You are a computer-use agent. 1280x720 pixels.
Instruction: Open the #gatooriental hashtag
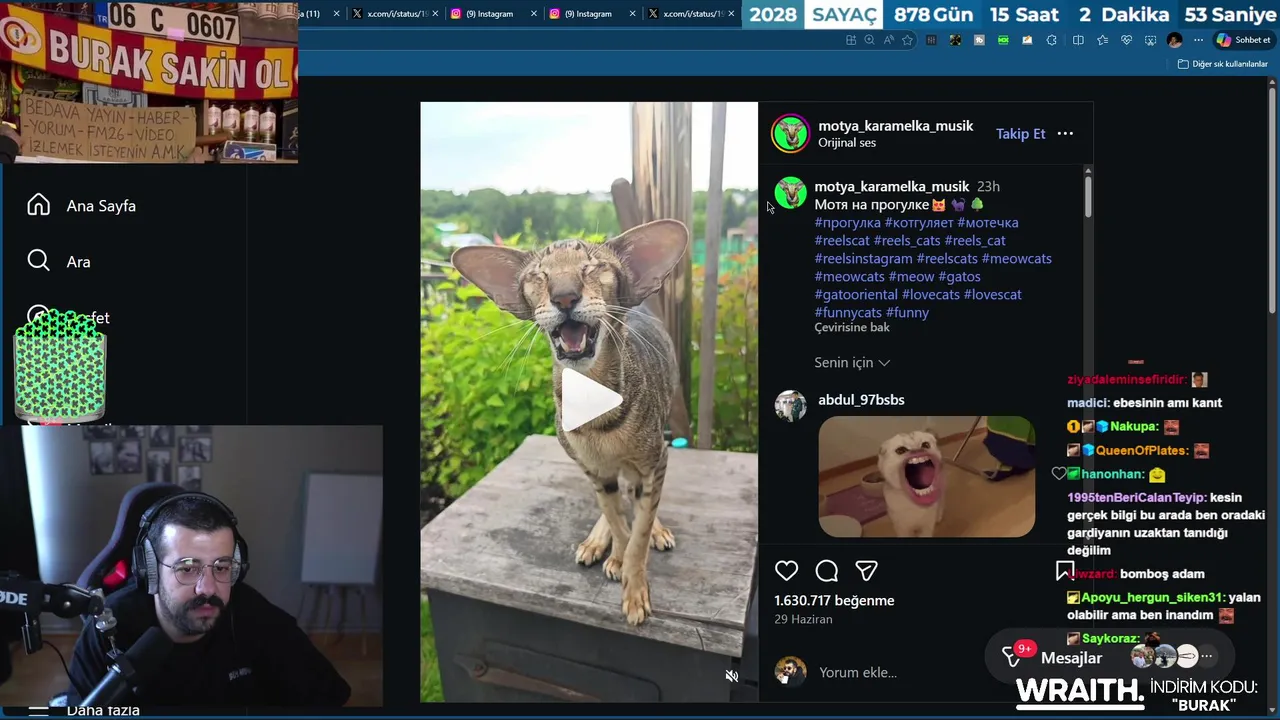(856, 295)
